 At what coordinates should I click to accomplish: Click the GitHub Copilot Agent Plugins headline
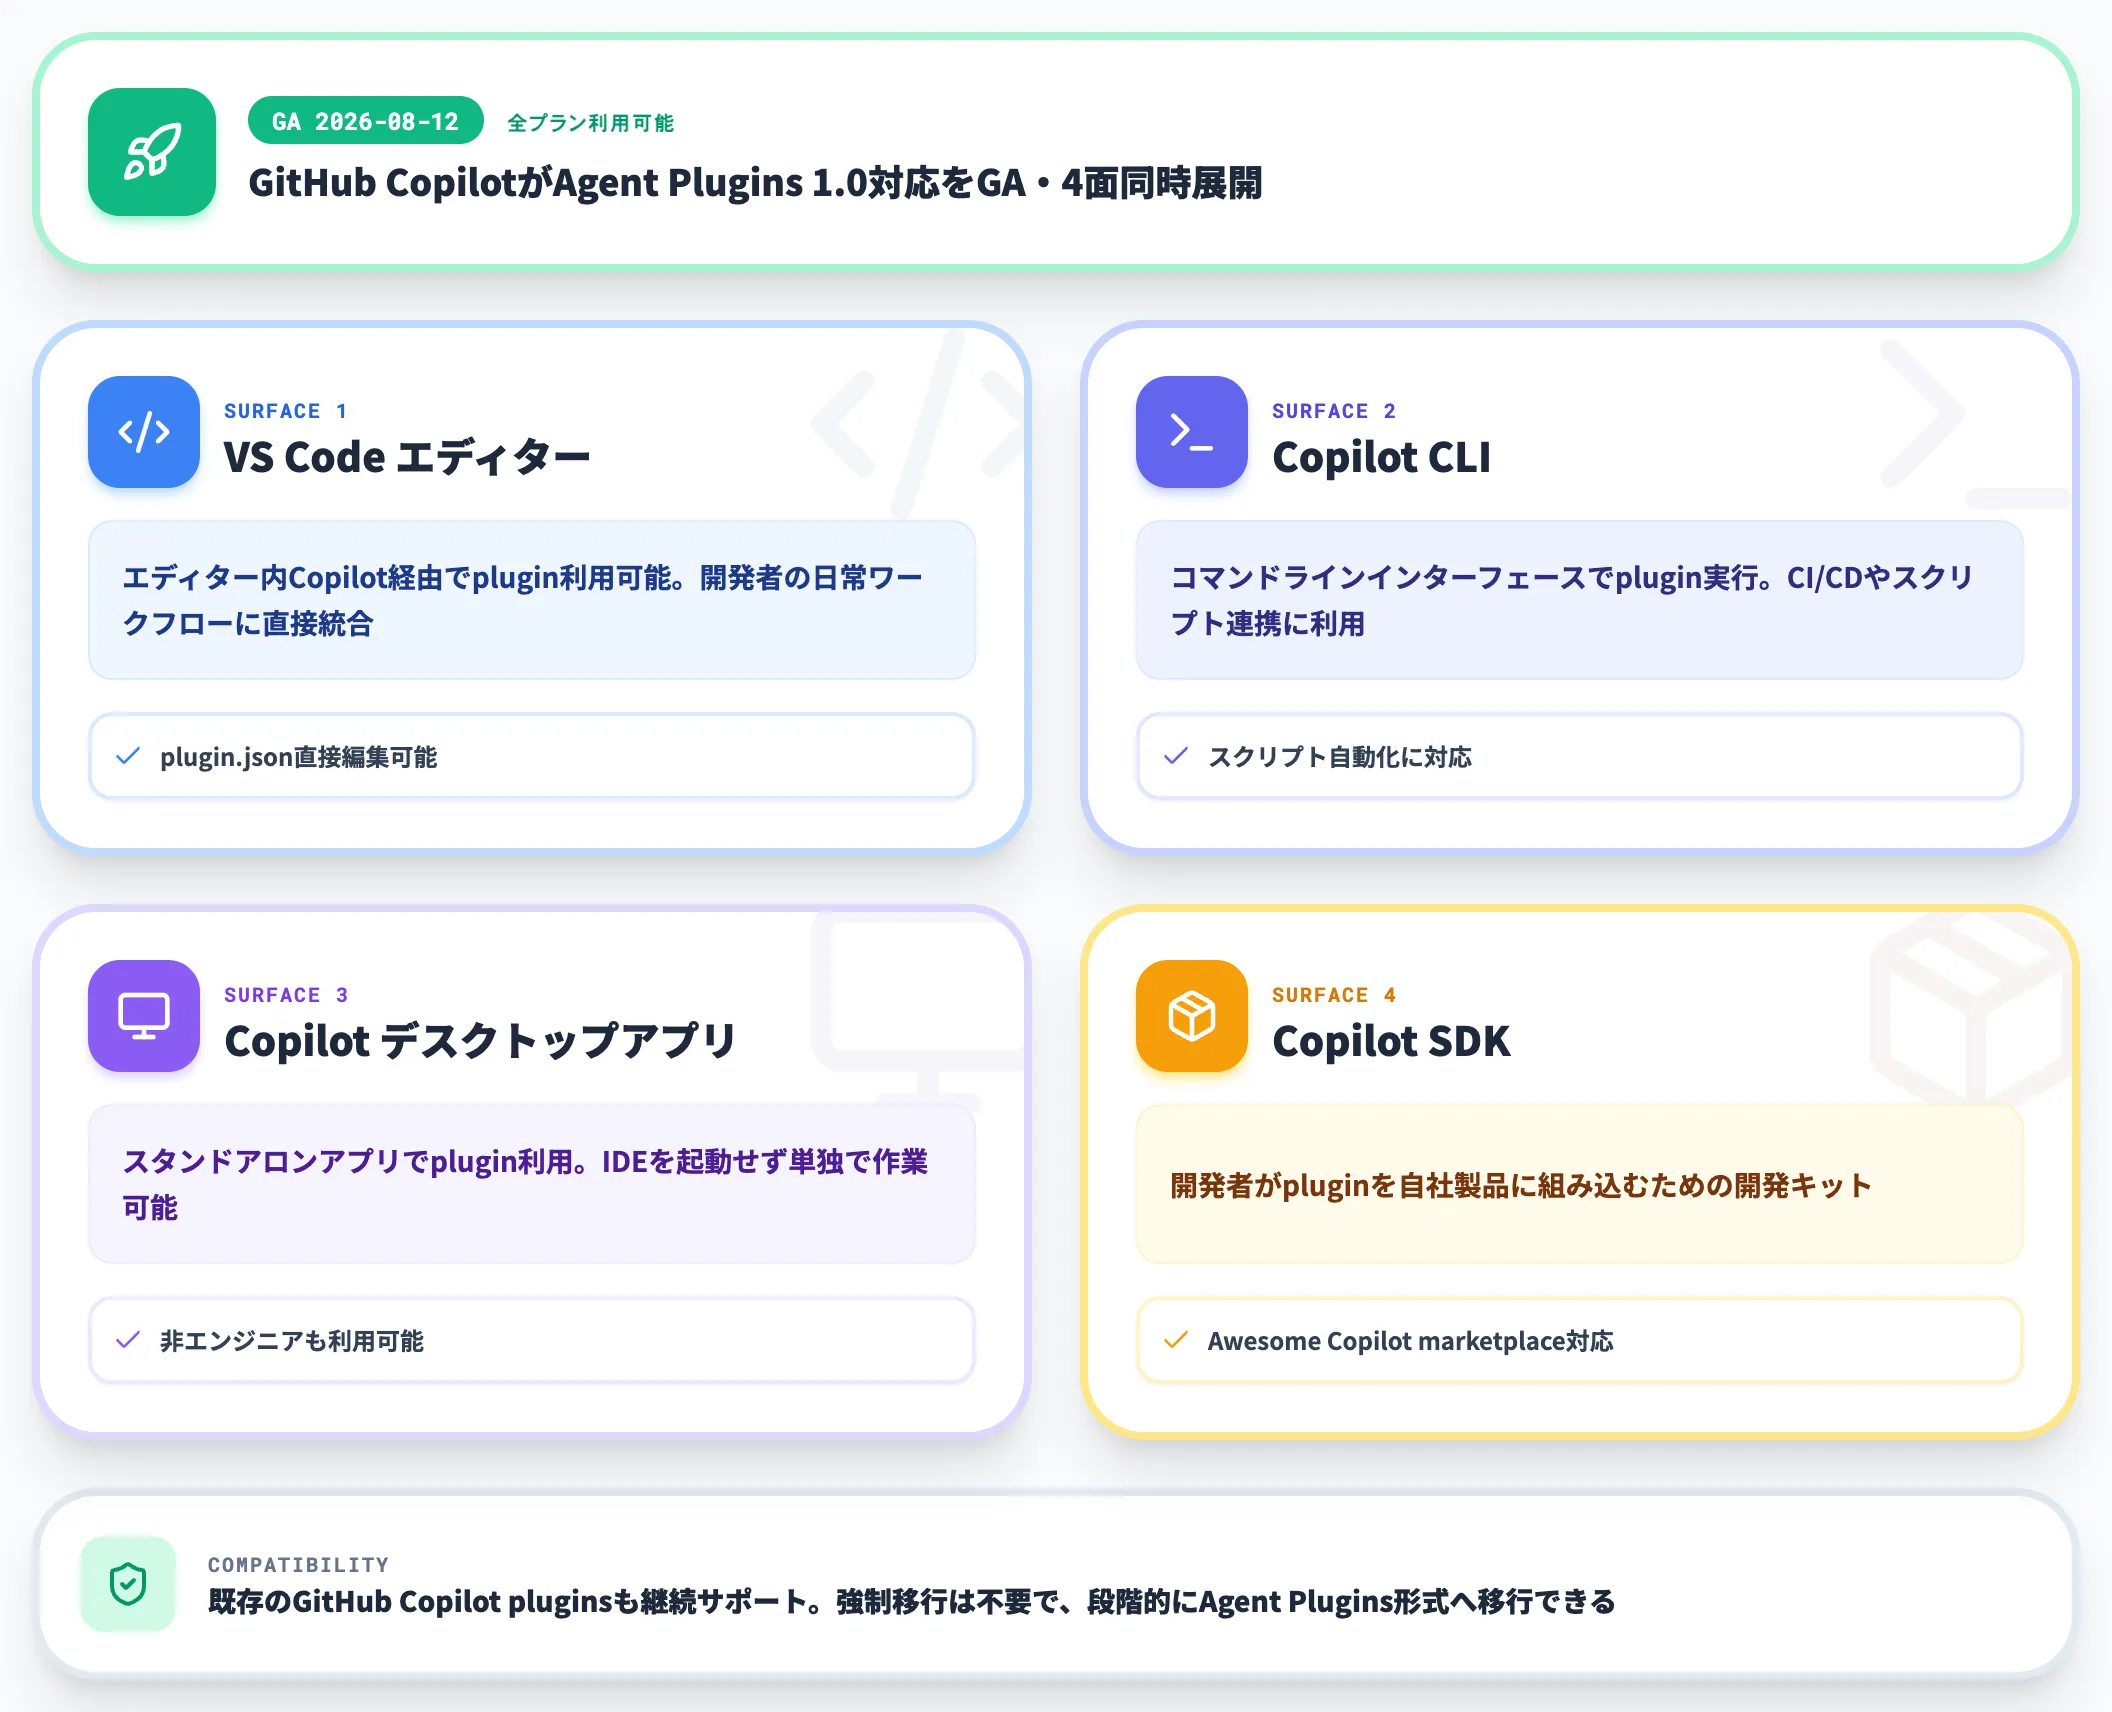coord(755,183)
